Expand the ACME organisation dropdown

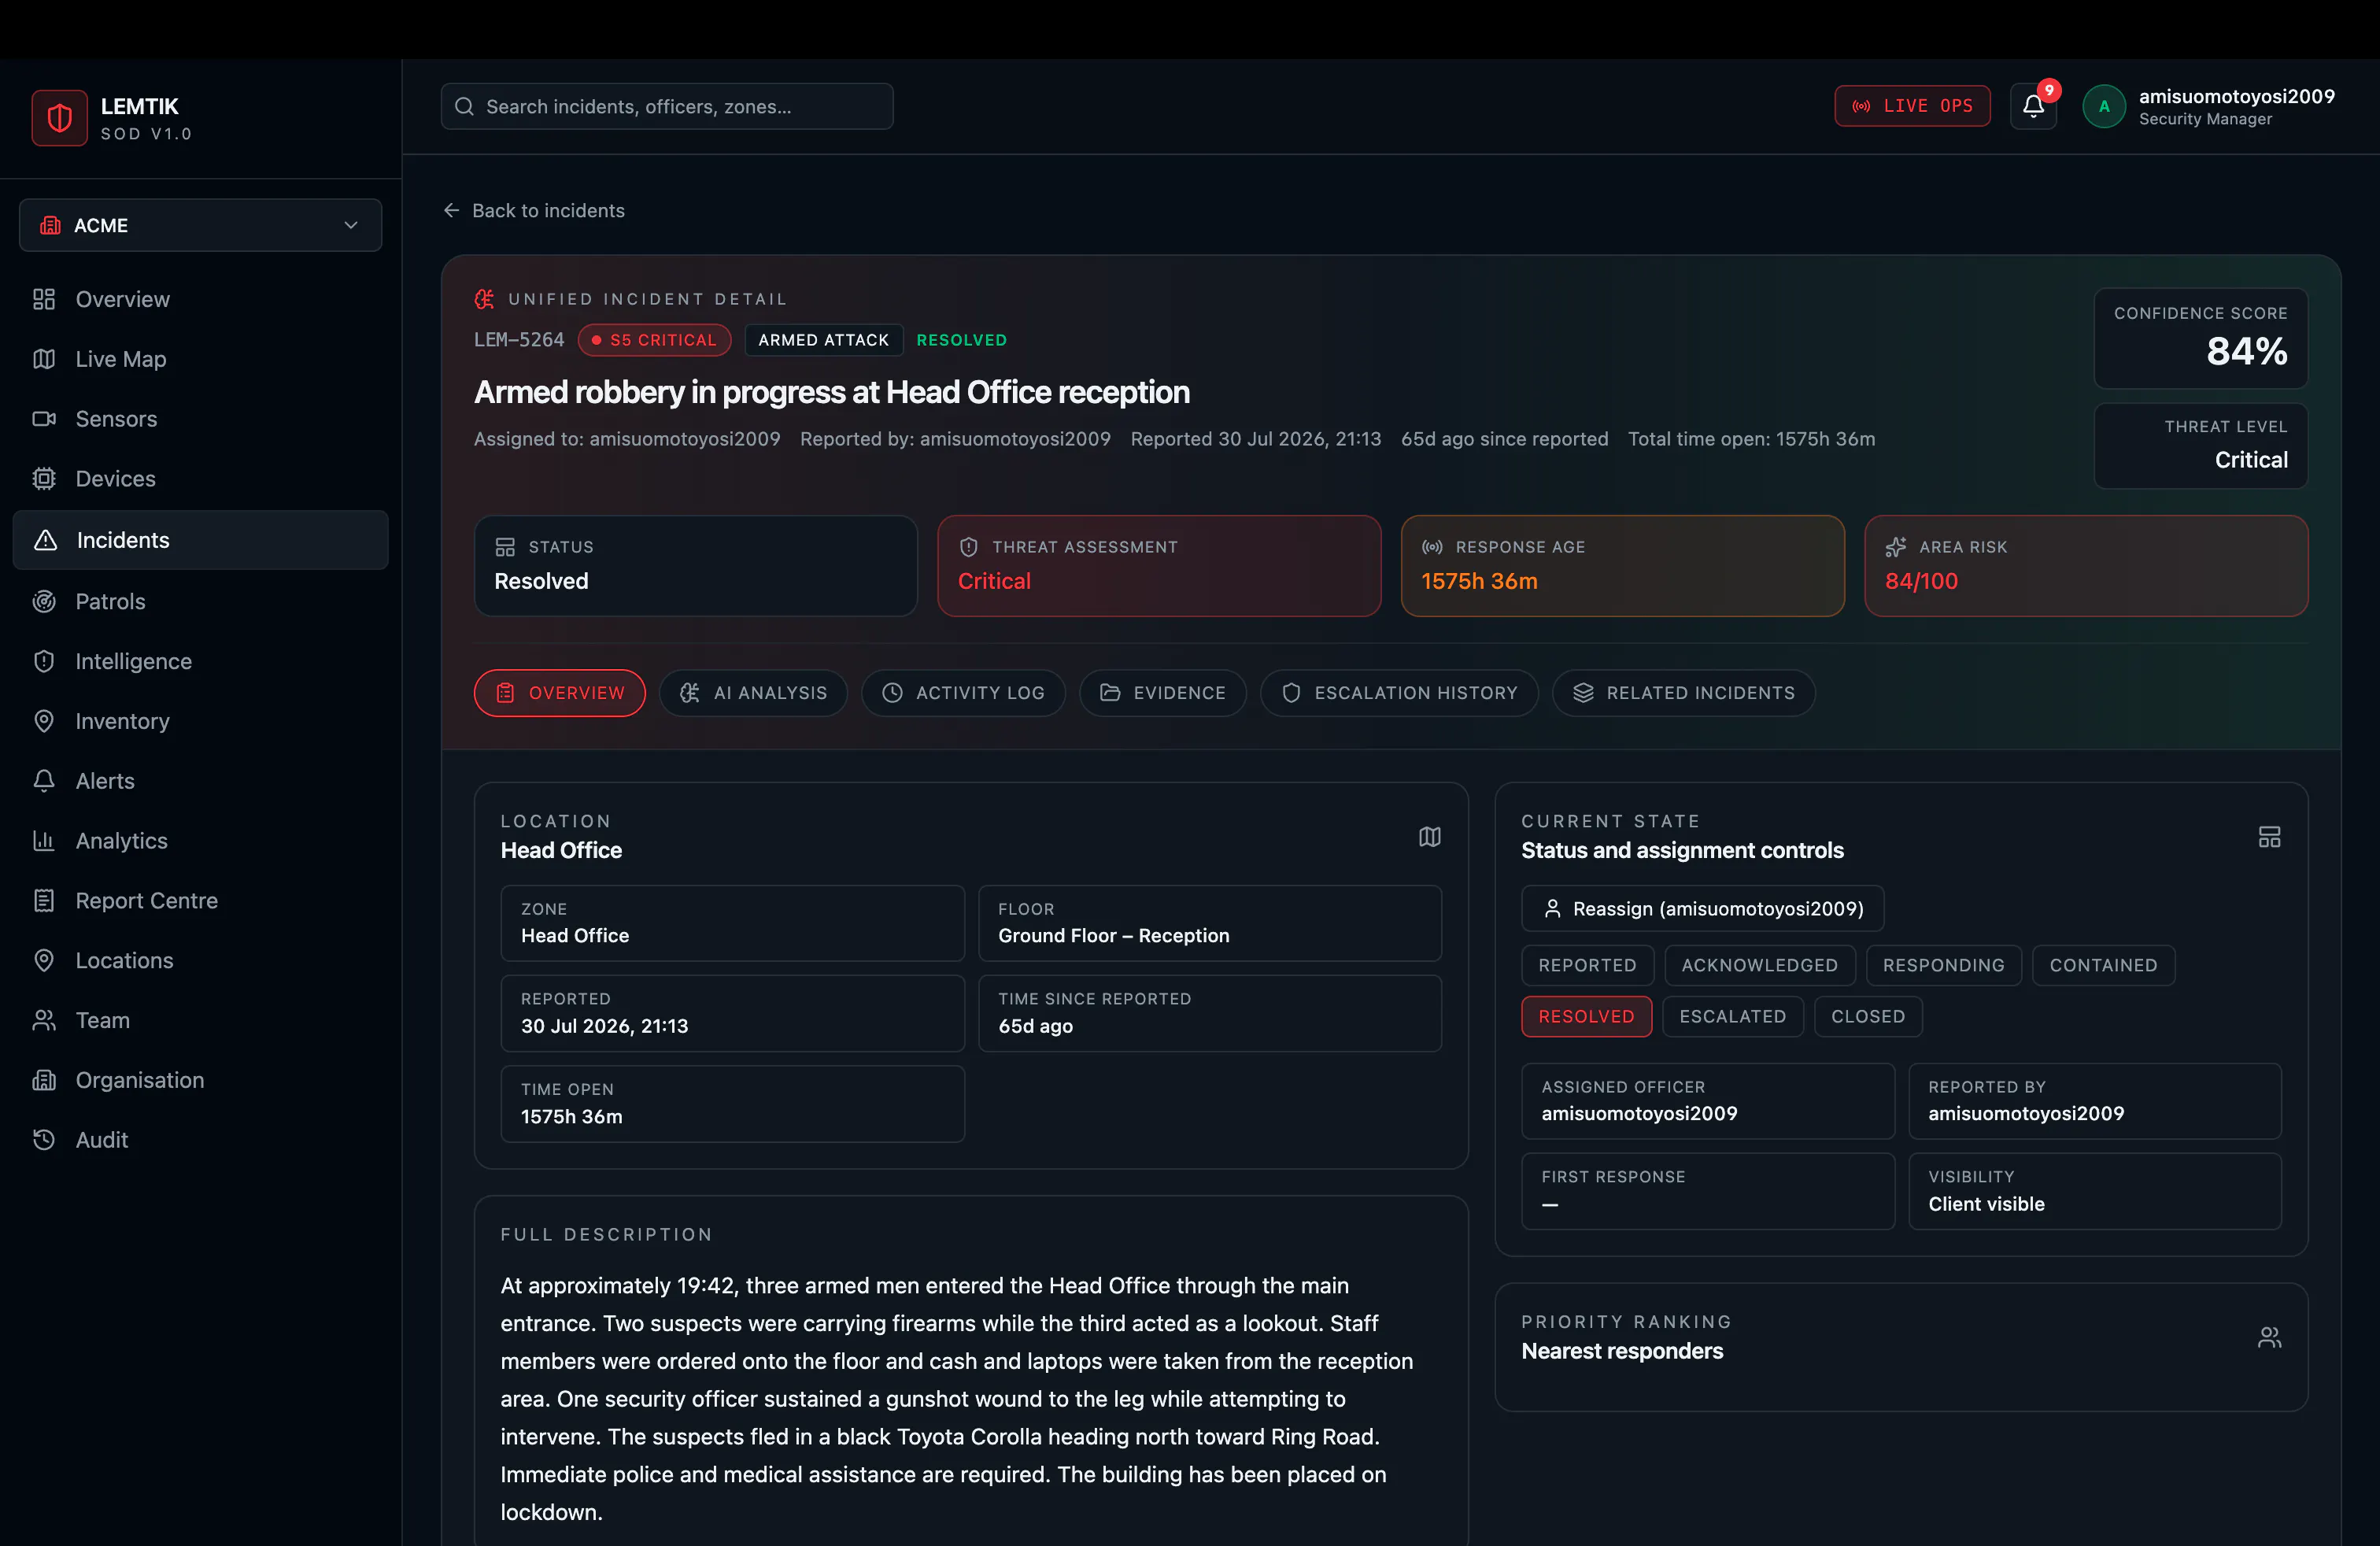pyautogui.click(x=200, y=225)
